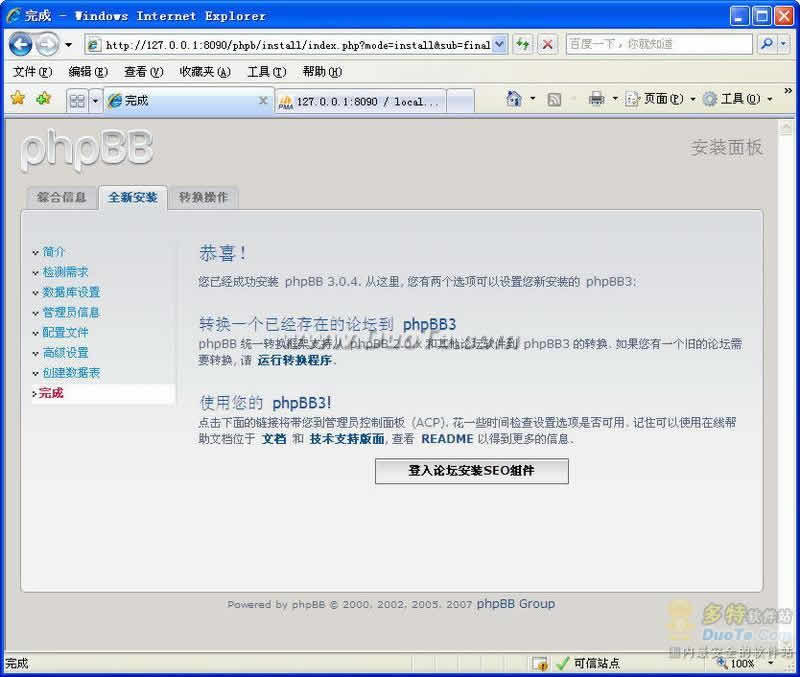Click the 恭喜！ heading text
800x677 pixels.
pyautogui.click(x=223, y=253)
